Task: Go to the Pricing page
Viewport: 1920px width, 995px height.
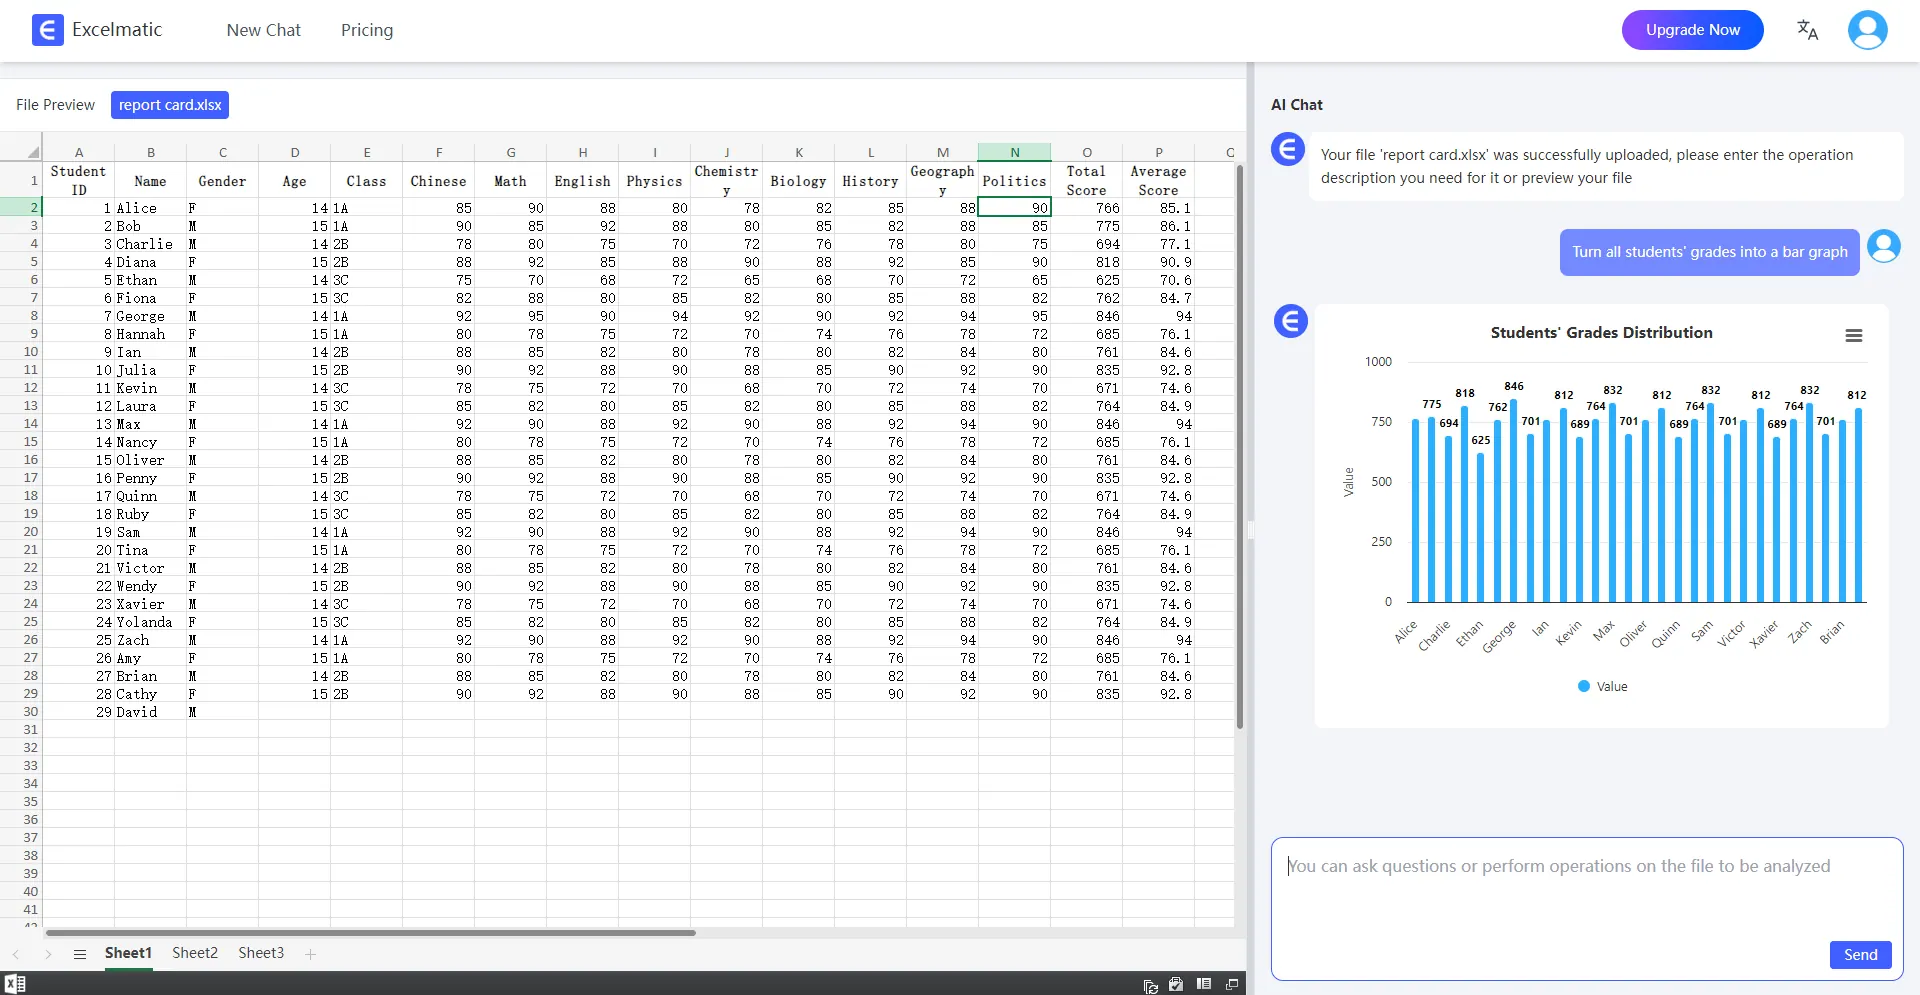Action: coord(366,30)
